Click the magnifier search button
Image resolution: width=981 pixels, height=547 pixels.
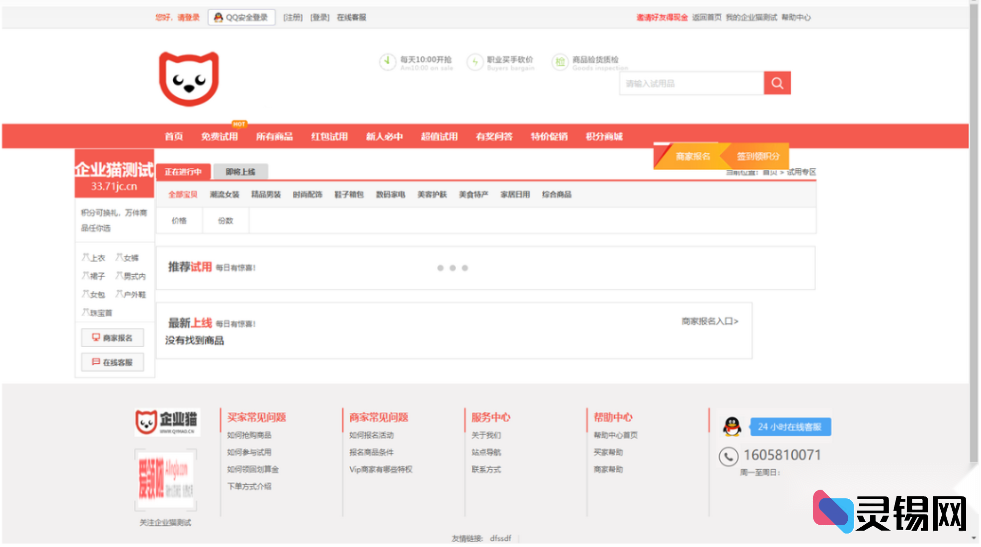click(777, 83)
